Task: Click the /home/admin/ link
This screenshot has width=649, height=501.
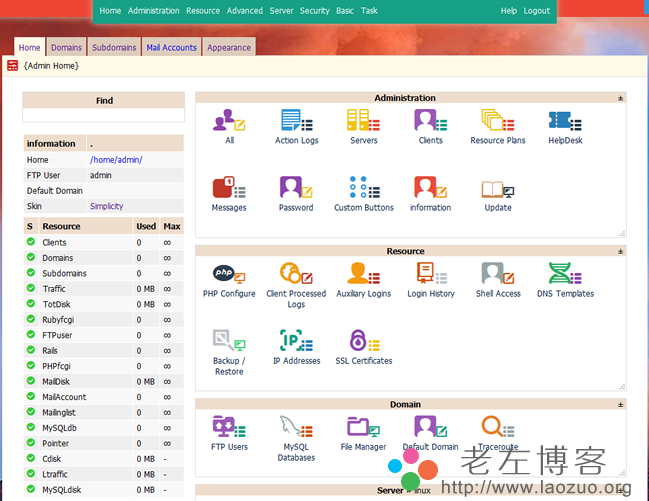Action: [116, 160]
